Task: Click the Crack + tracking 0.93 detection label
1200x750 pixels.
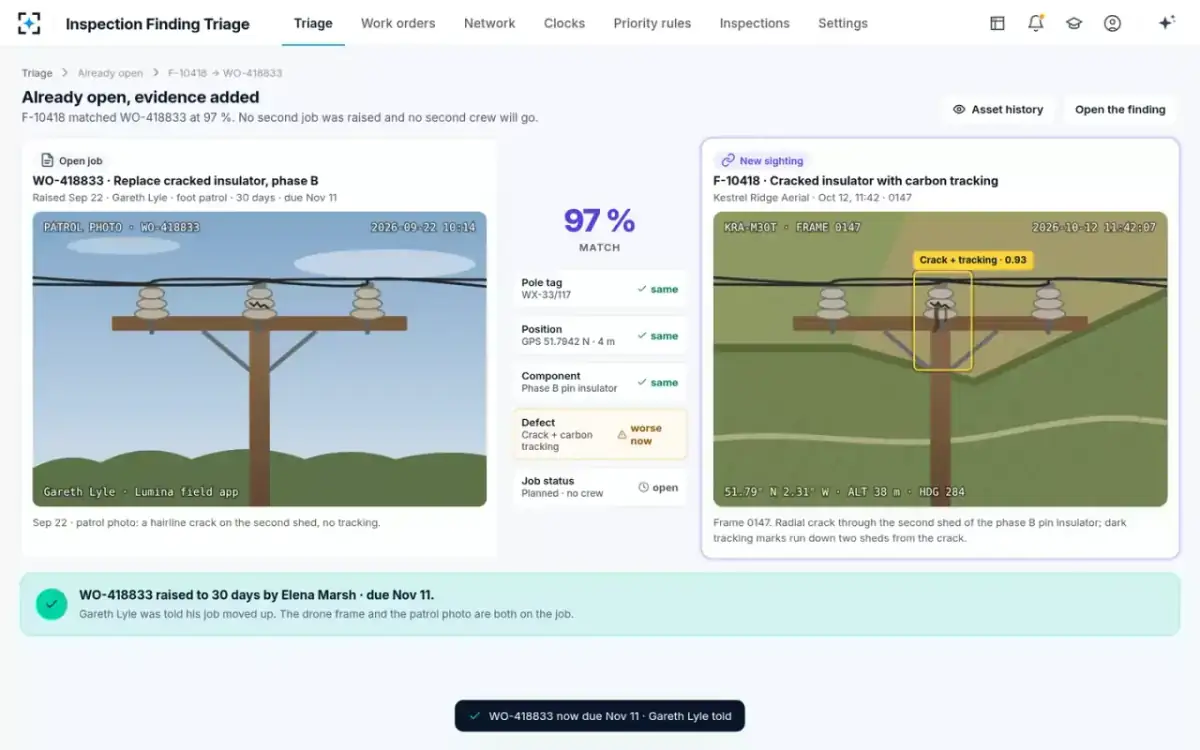Action: (x=973, y=260)
